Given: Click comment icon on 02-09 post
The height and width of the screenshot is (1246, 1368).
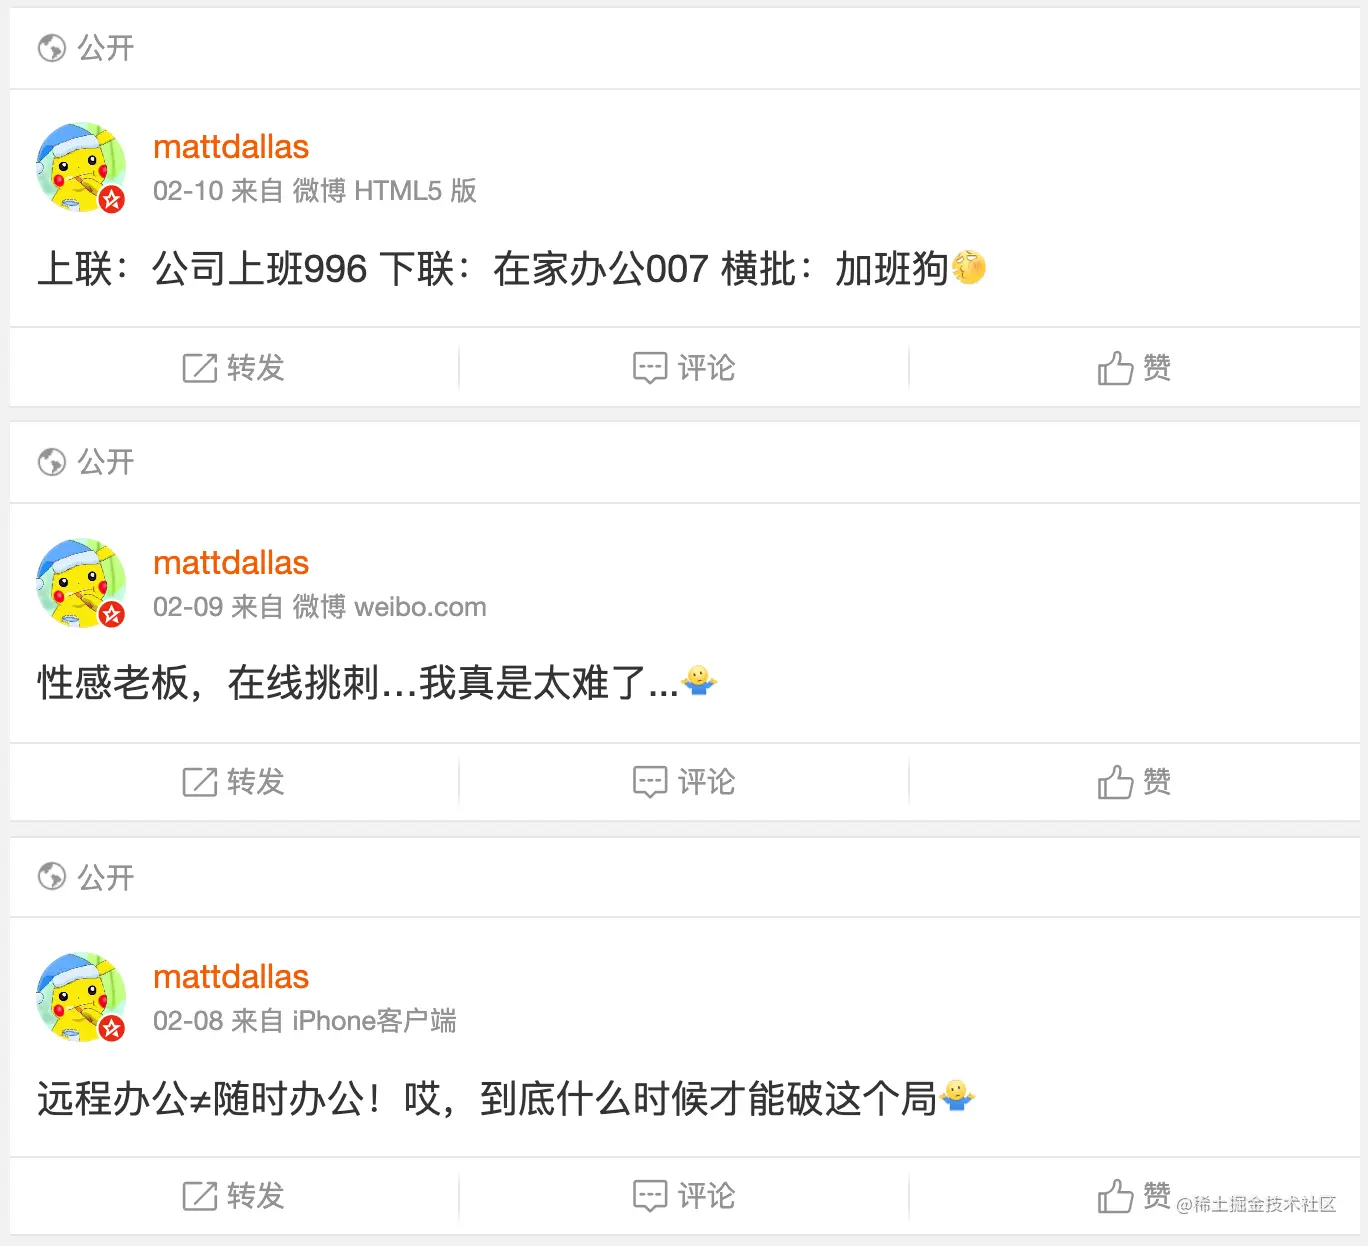Looking at the screenshot, I should (x=650, y=782).
